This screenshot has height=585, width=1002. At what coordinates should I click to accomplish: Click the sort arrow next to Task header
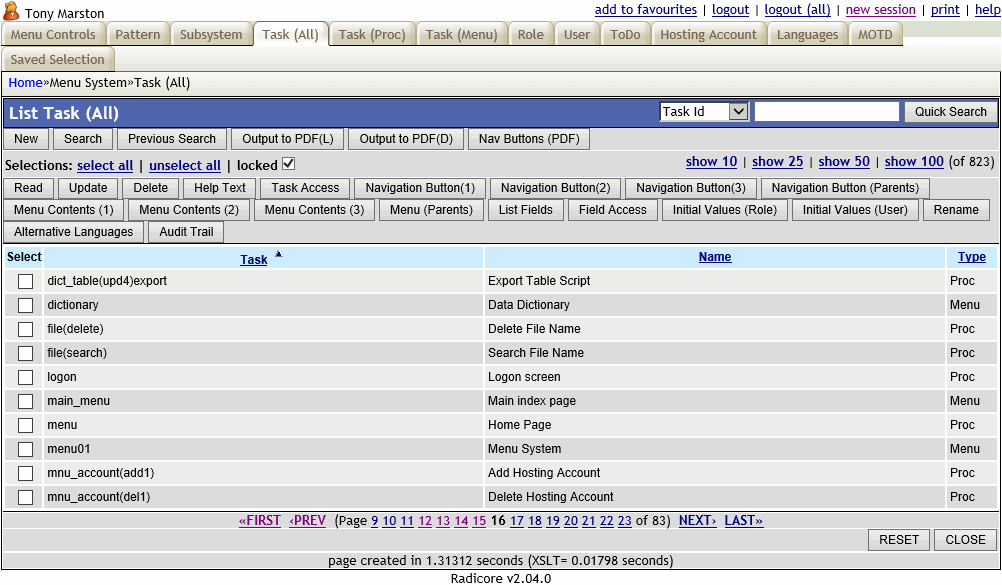click(279, 255)
